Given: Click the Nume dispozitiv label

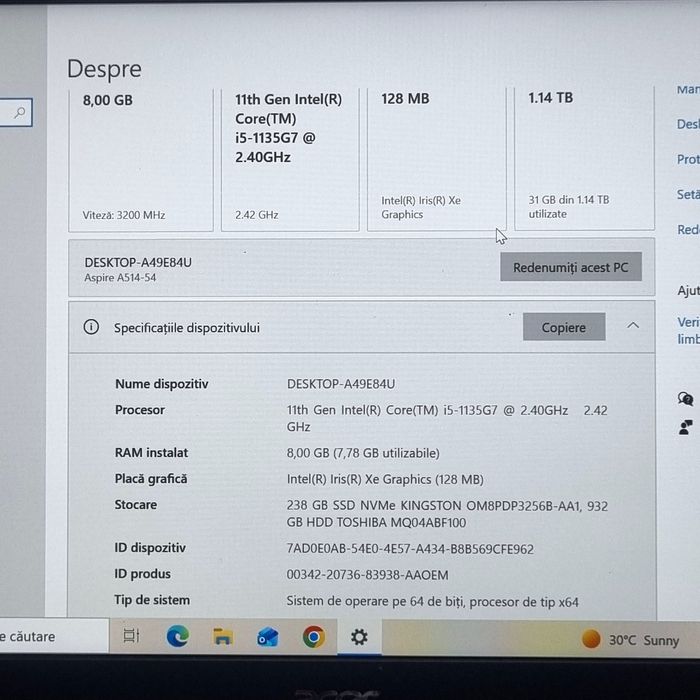Looking at the screenshot, I should (x=162, y=384).
